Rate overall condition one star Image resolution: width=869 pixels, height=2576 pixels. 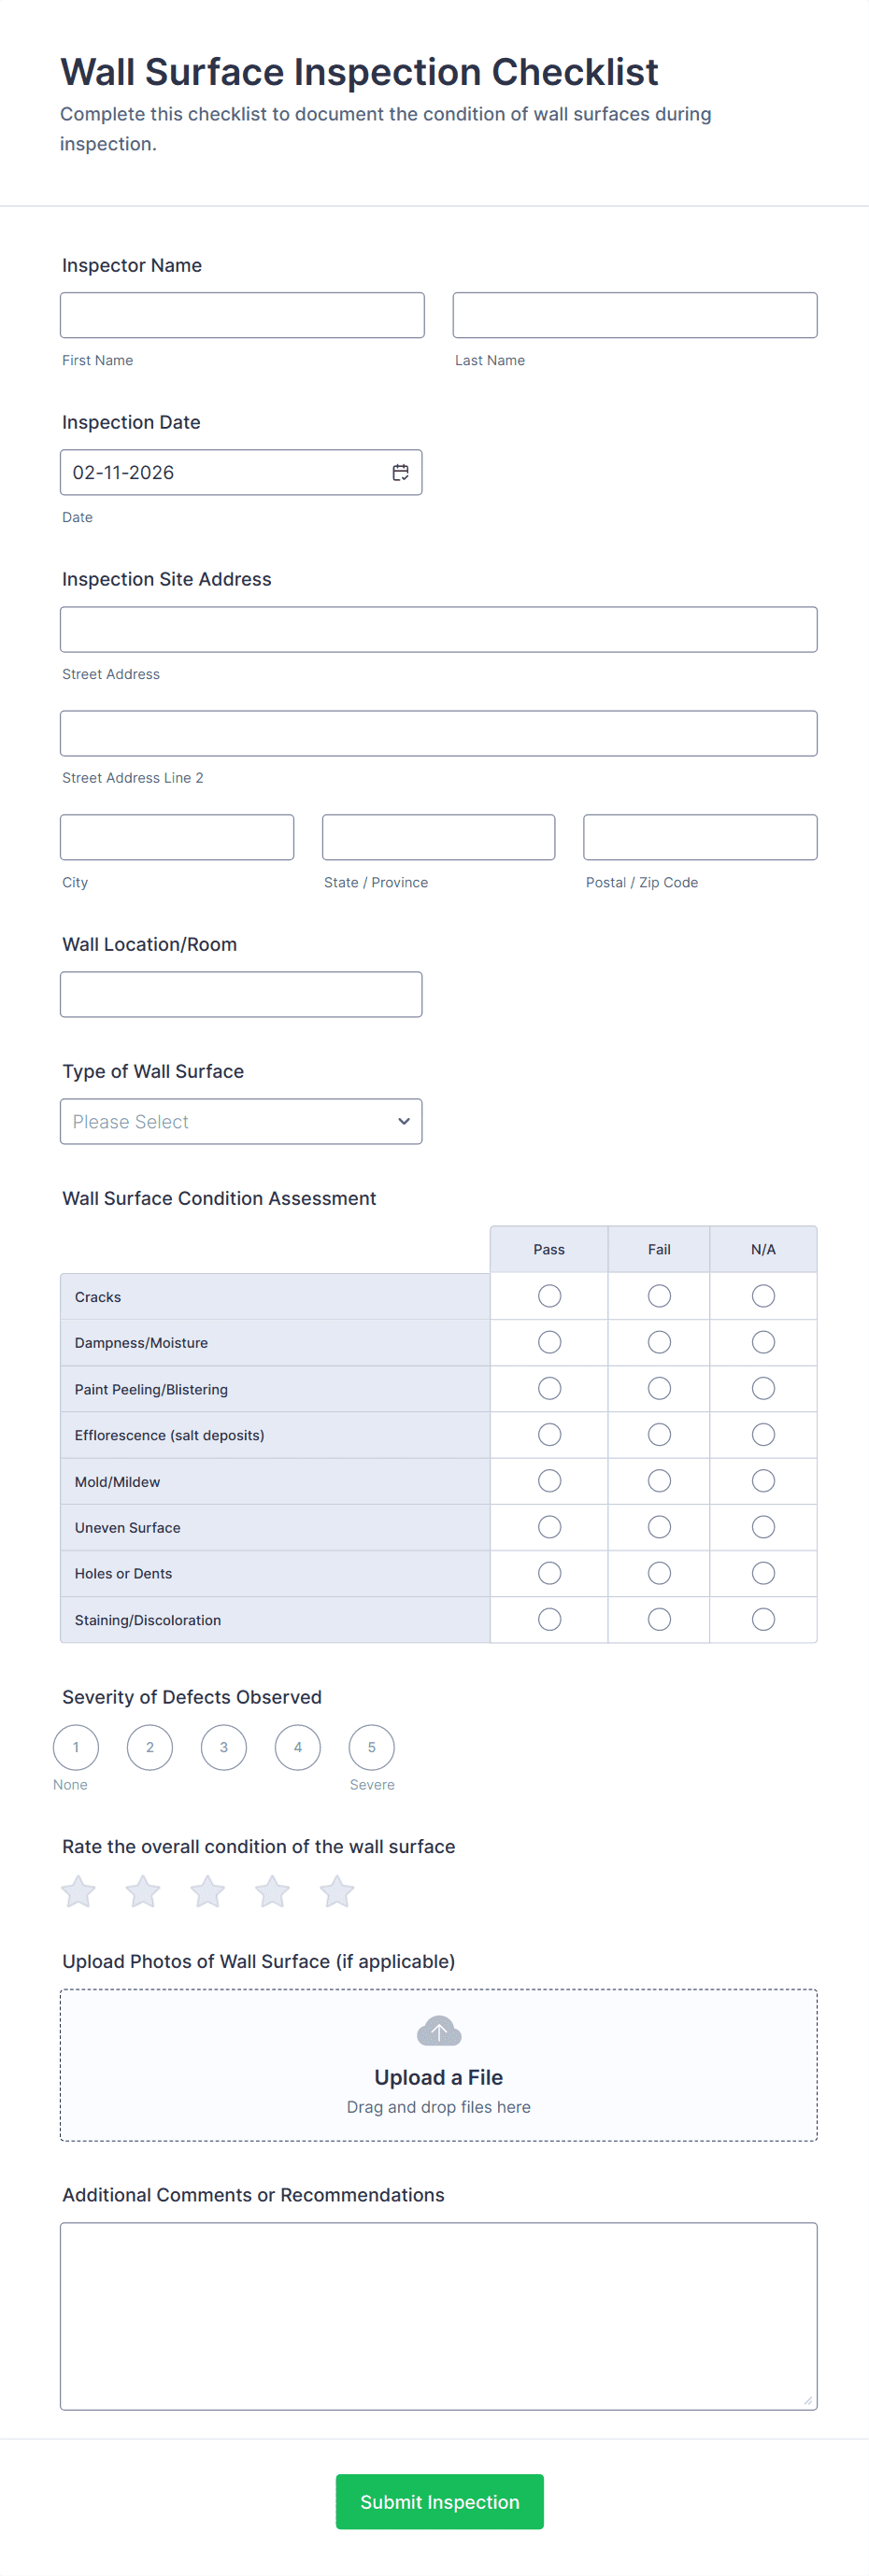(78, 1891)
